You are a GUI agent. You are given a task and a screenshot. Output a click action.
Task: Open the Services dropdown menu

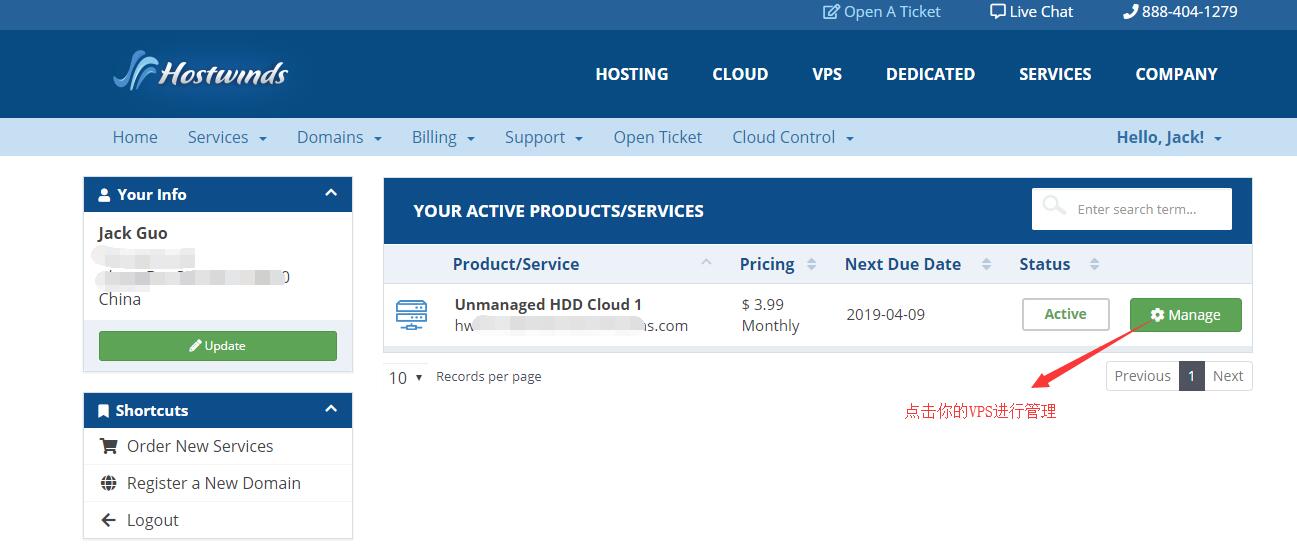(x=227, y=137)
